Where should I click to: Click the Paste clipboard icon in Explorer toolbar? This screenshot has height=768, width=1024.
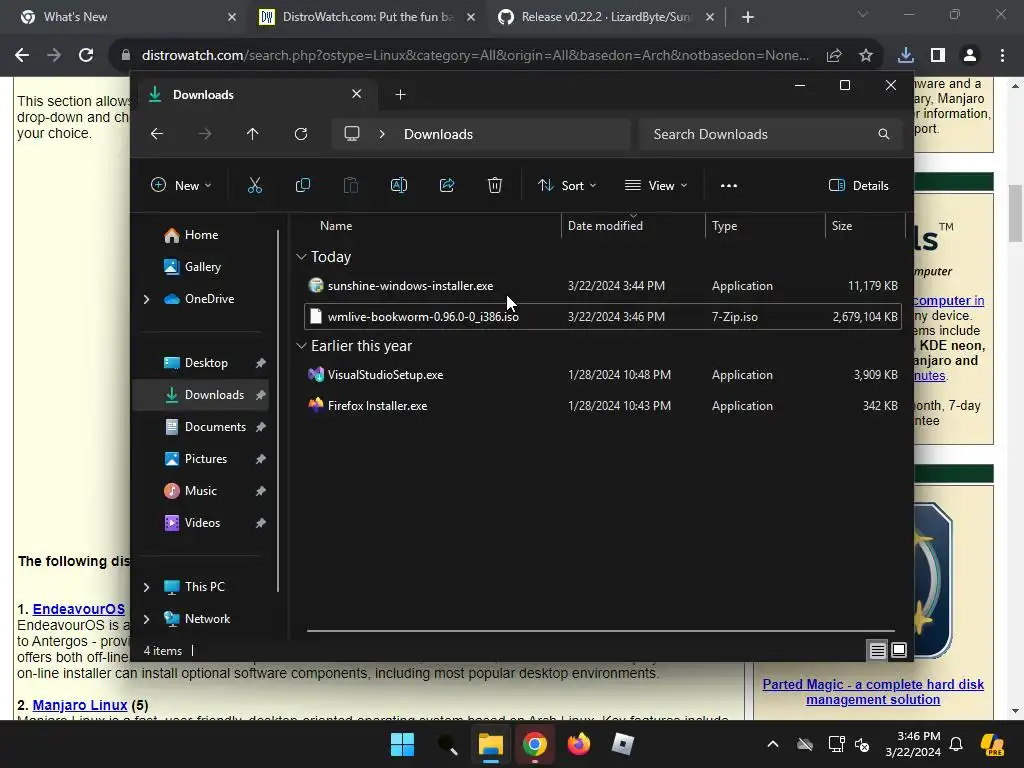pos(351,185)
